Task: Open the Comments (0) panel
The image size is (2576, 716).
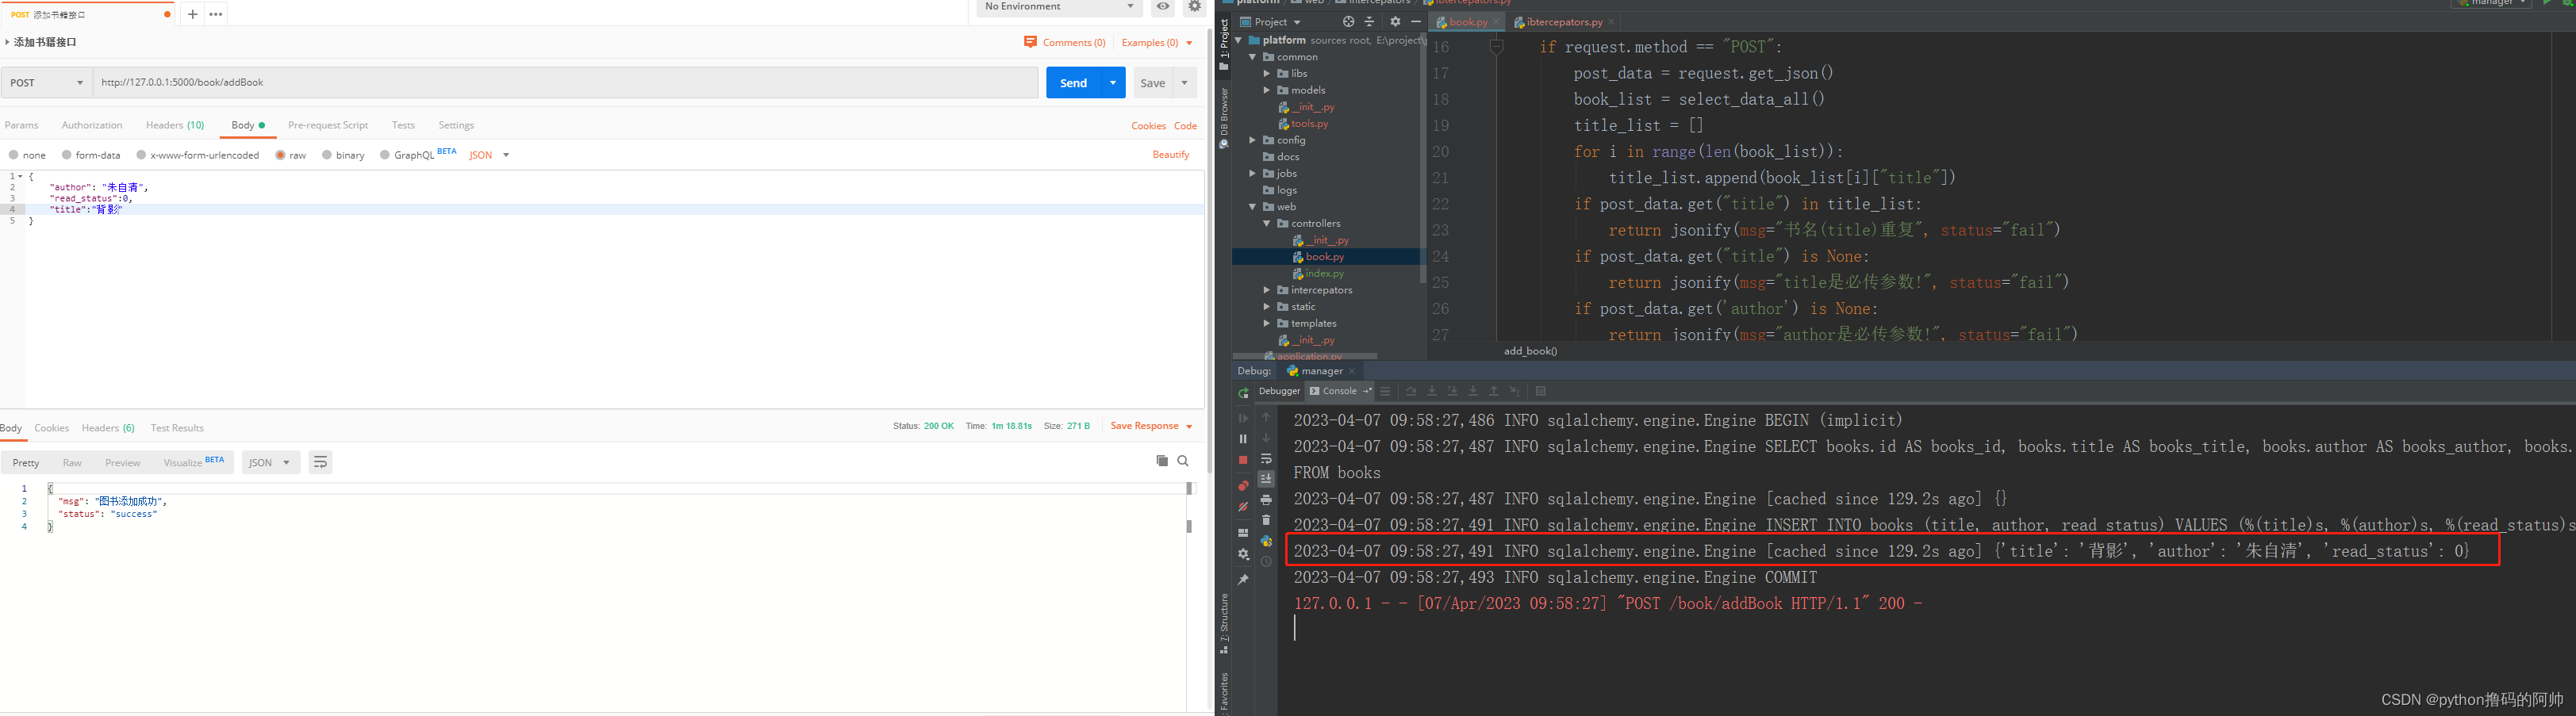Action: coord(1064,42)
